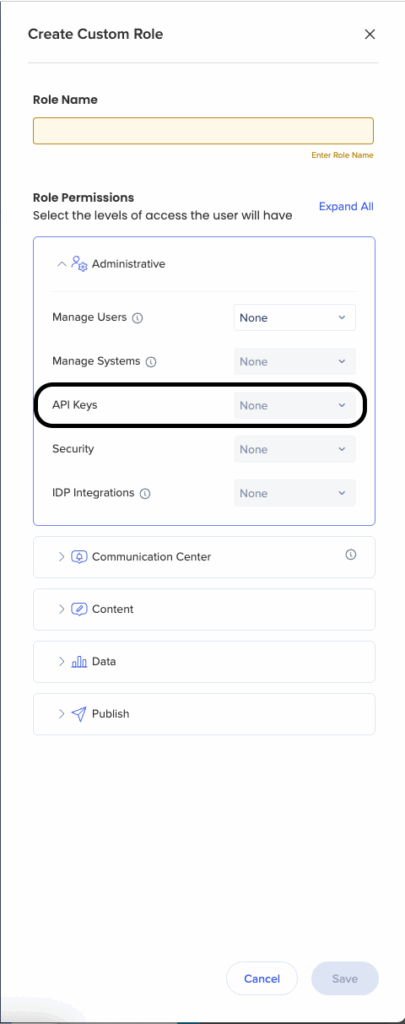Click the Role Name input field
Image resolution: width=405 pixels, height=1024 pixels.
(x=203, y=131)
